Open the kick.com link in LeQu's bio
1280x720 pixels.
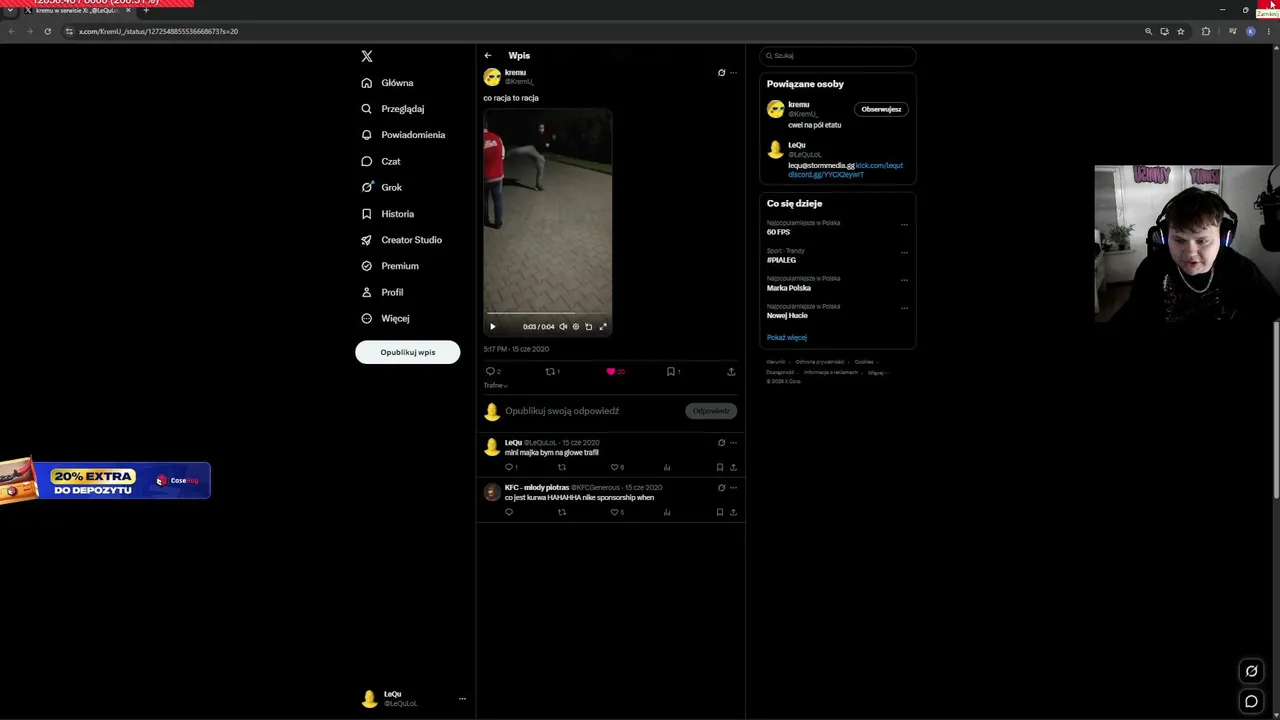(879, 166)
